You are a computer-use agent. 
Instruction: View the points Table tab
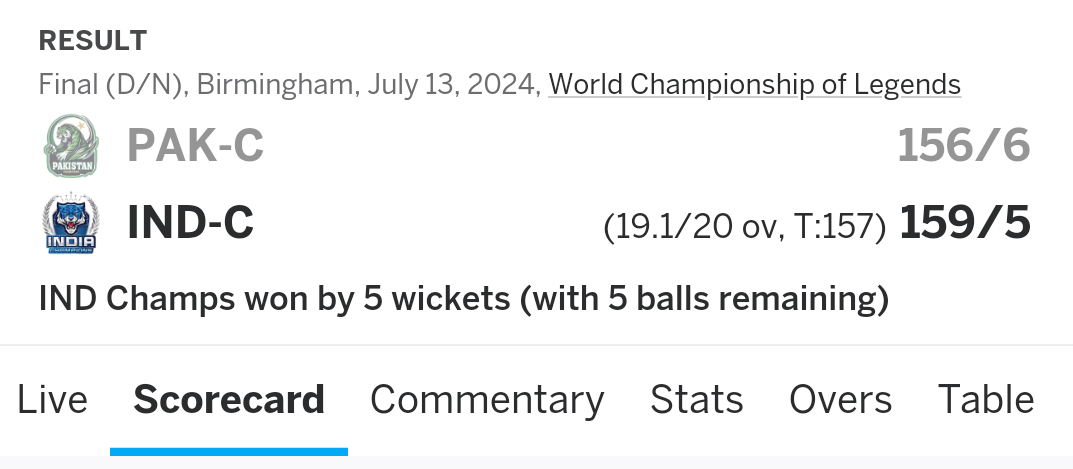click(x=985, y=400)
